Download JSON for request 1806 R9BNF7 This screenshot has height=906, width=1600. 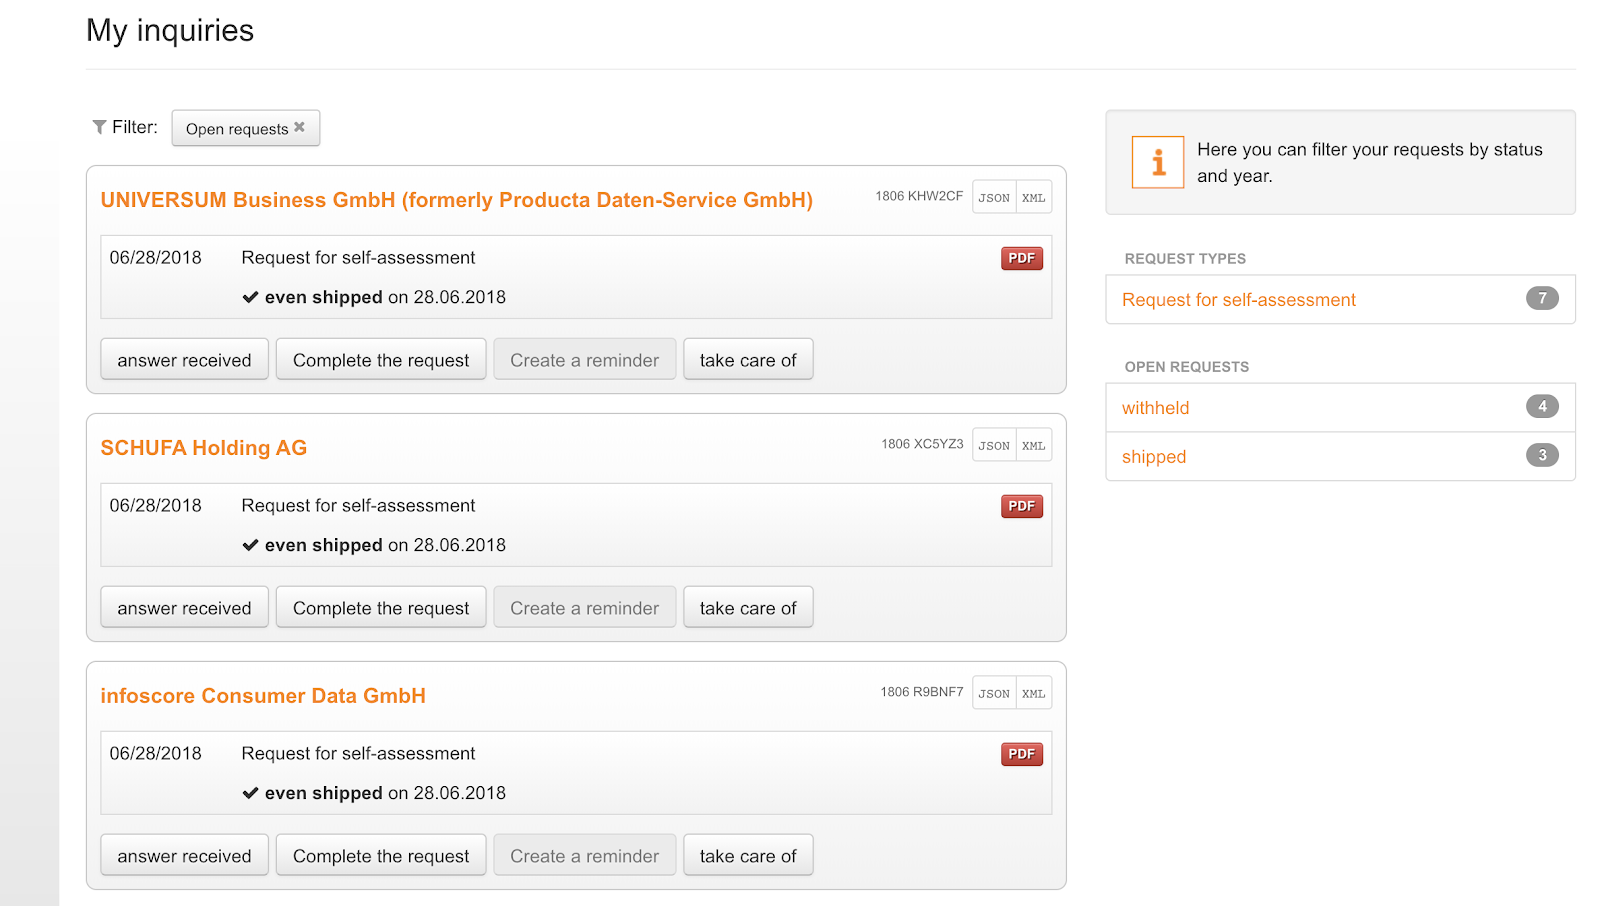click(x=994, y=693)
